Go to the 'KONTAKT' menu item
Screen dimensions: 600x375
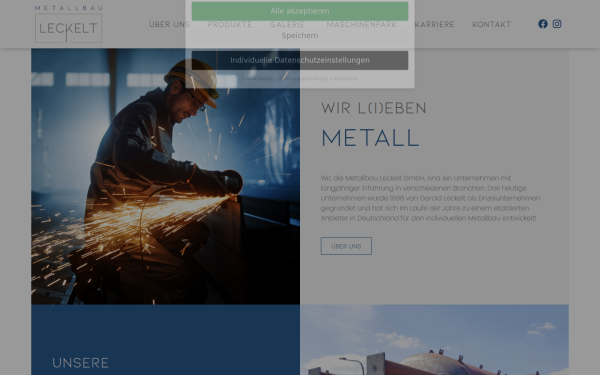(x=492, y=24)
